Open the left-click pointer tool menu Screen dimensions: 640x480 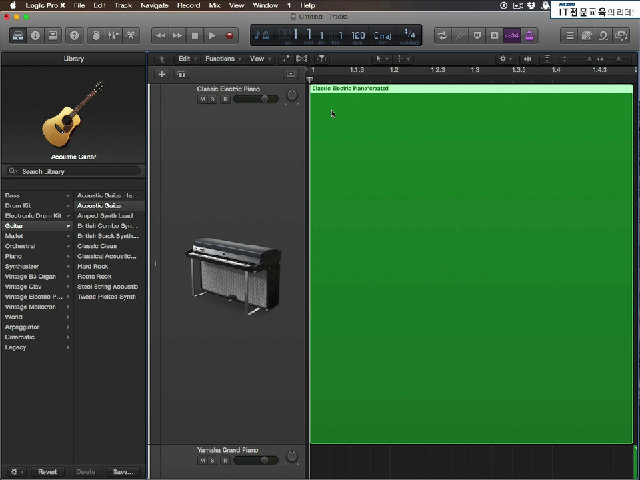tap(382, 59)
